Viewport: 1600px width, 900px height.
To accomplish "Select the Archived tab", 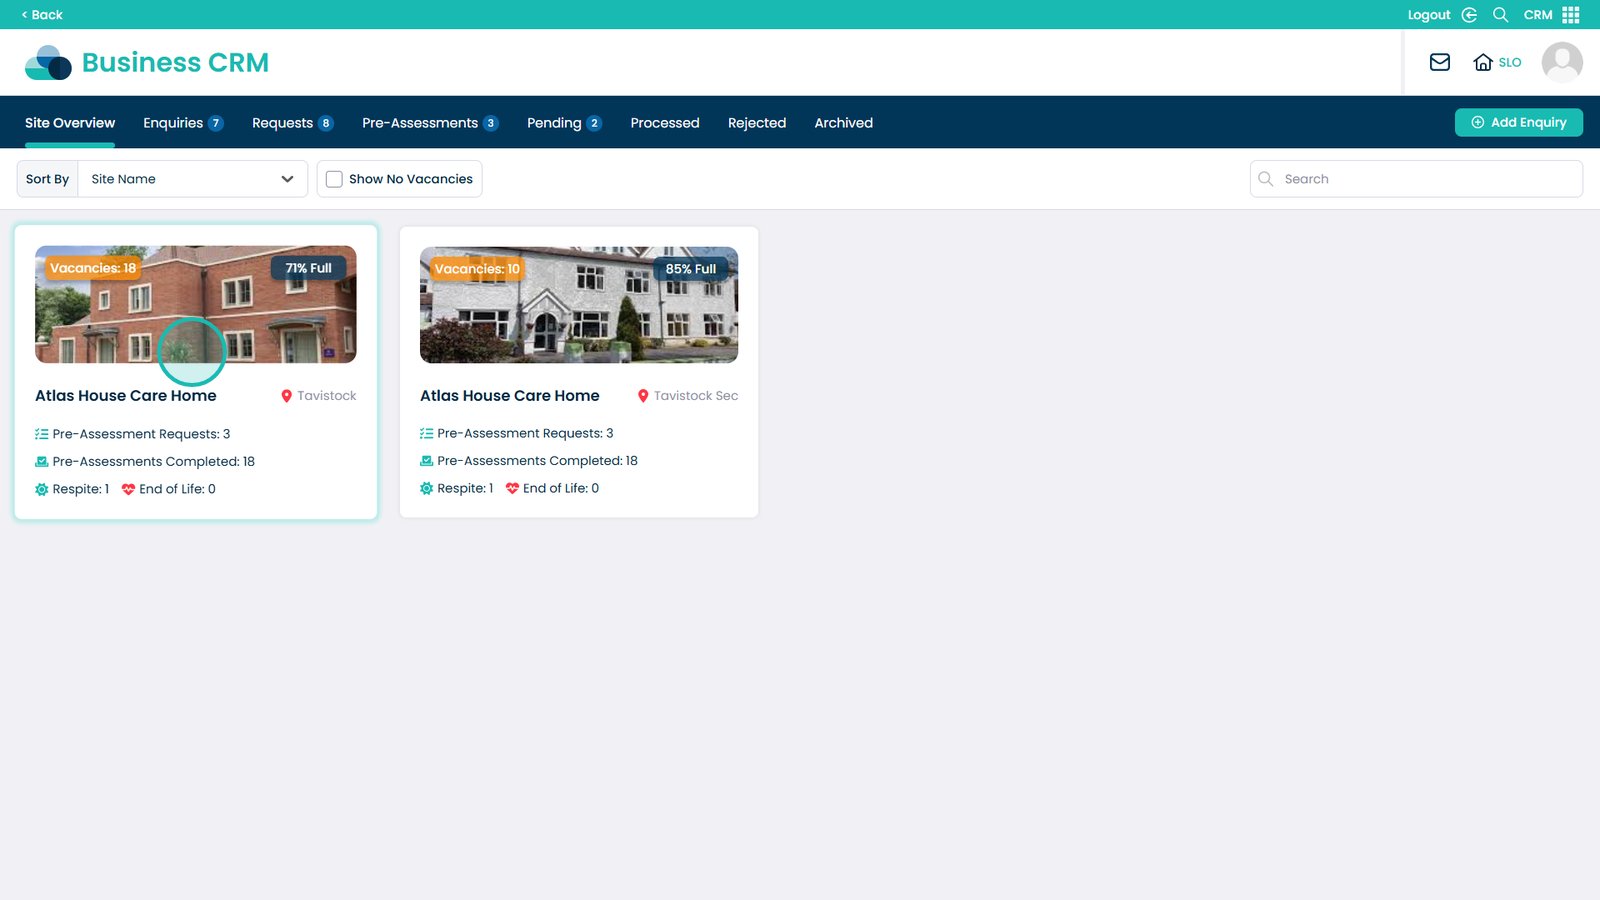I will pos(843,123).
